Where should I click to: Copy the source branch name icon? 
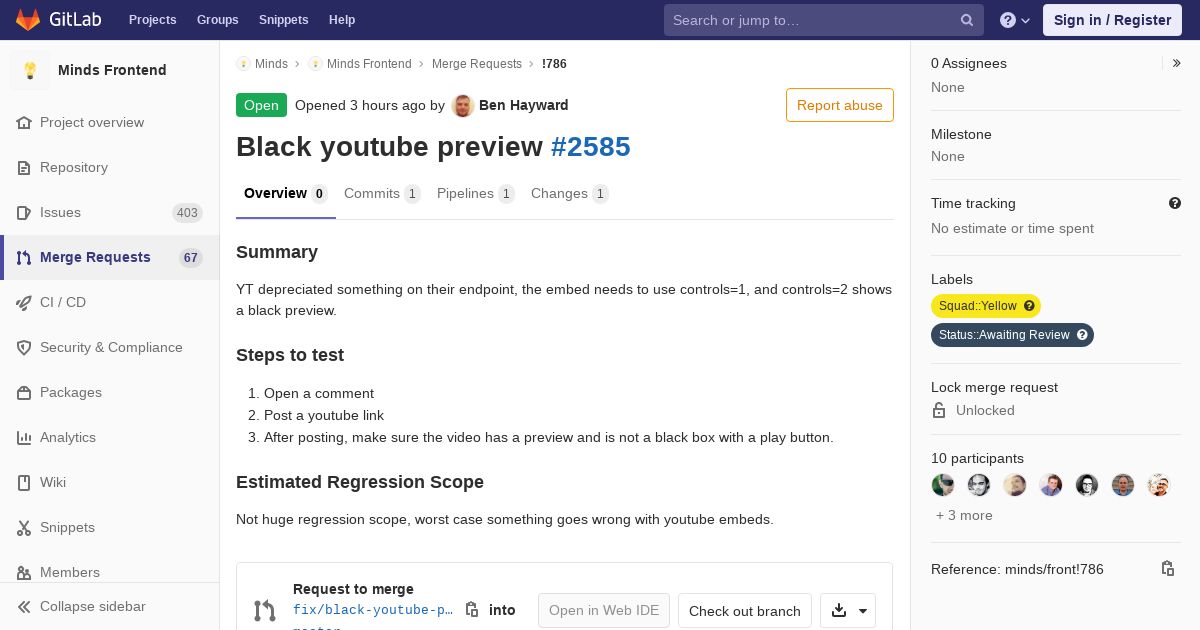[x=472, y=610]
